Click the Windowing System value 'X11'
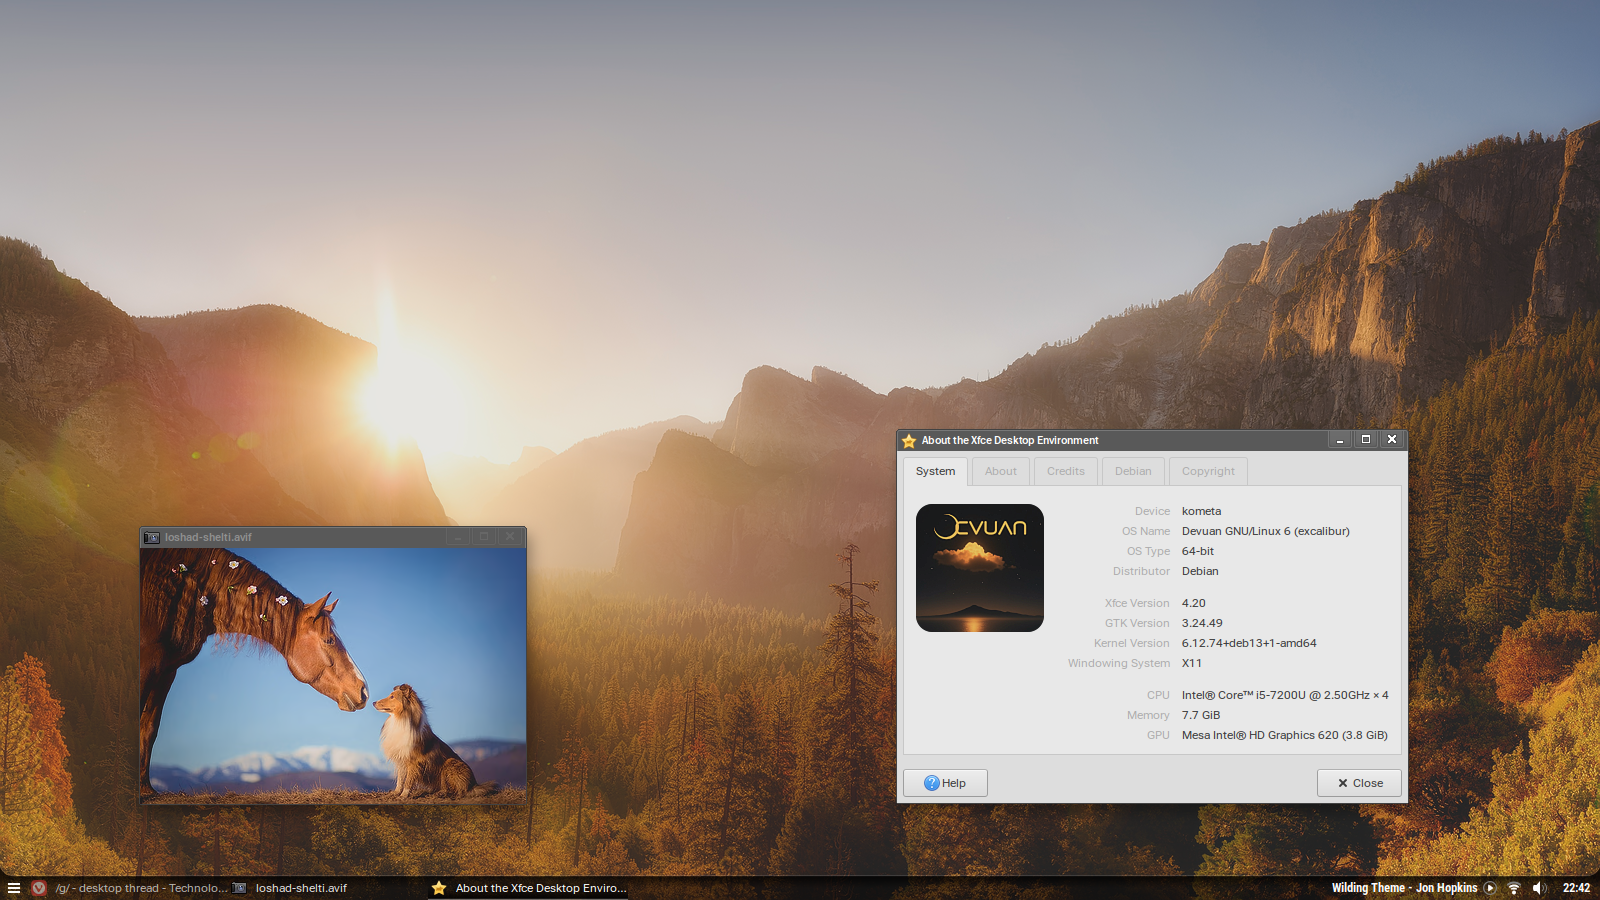 click(x=1191, y=663)
